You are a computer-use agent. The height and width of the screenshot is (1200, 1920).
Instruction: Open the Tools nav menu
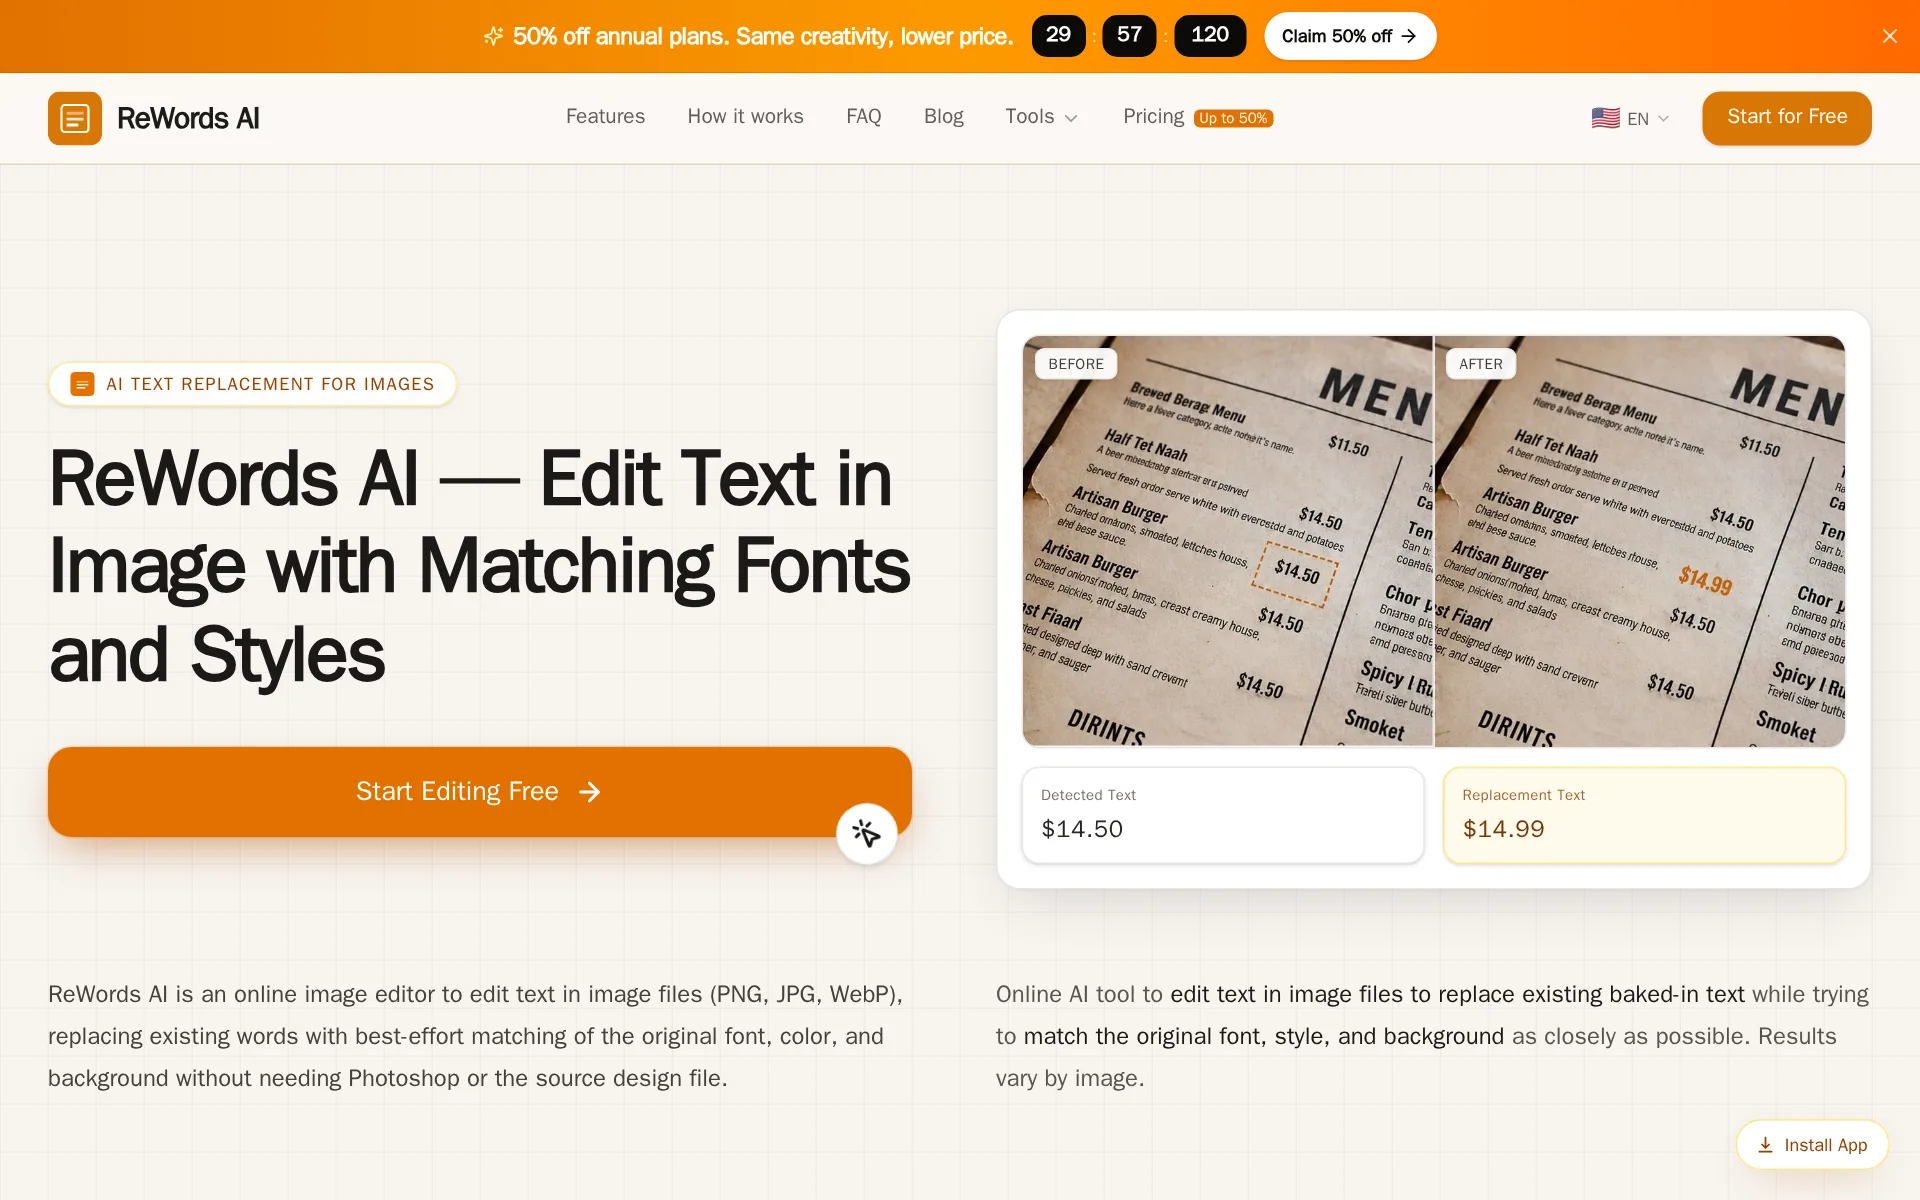tap(1041, 117)
